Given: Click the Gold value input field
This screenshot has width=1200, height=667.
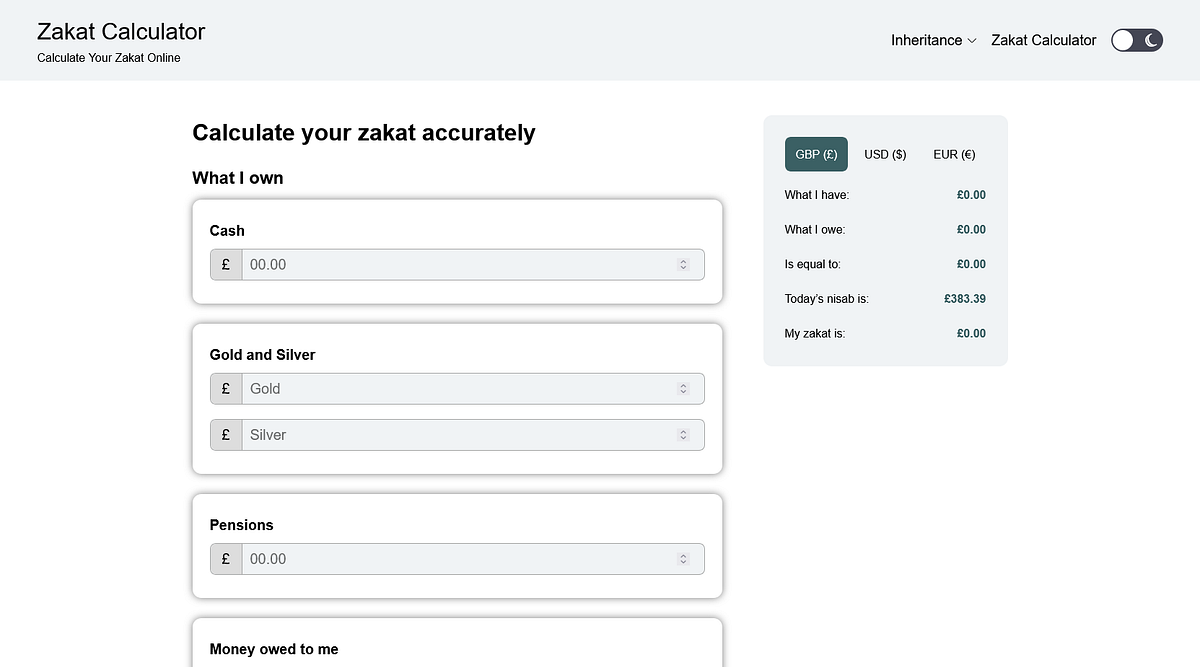Looking at the screenshot, I should pyautogui.click(x=450, y=388).
